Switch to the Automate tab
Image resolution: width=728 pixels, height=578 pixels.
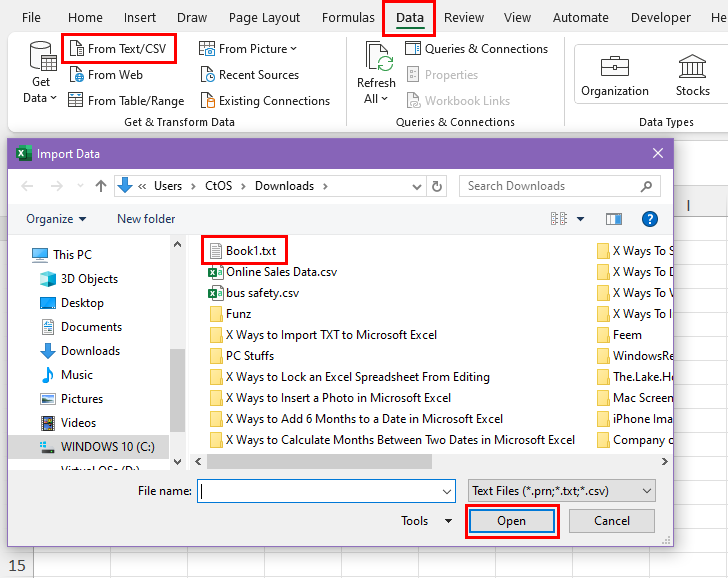click(x=580, y=18)
